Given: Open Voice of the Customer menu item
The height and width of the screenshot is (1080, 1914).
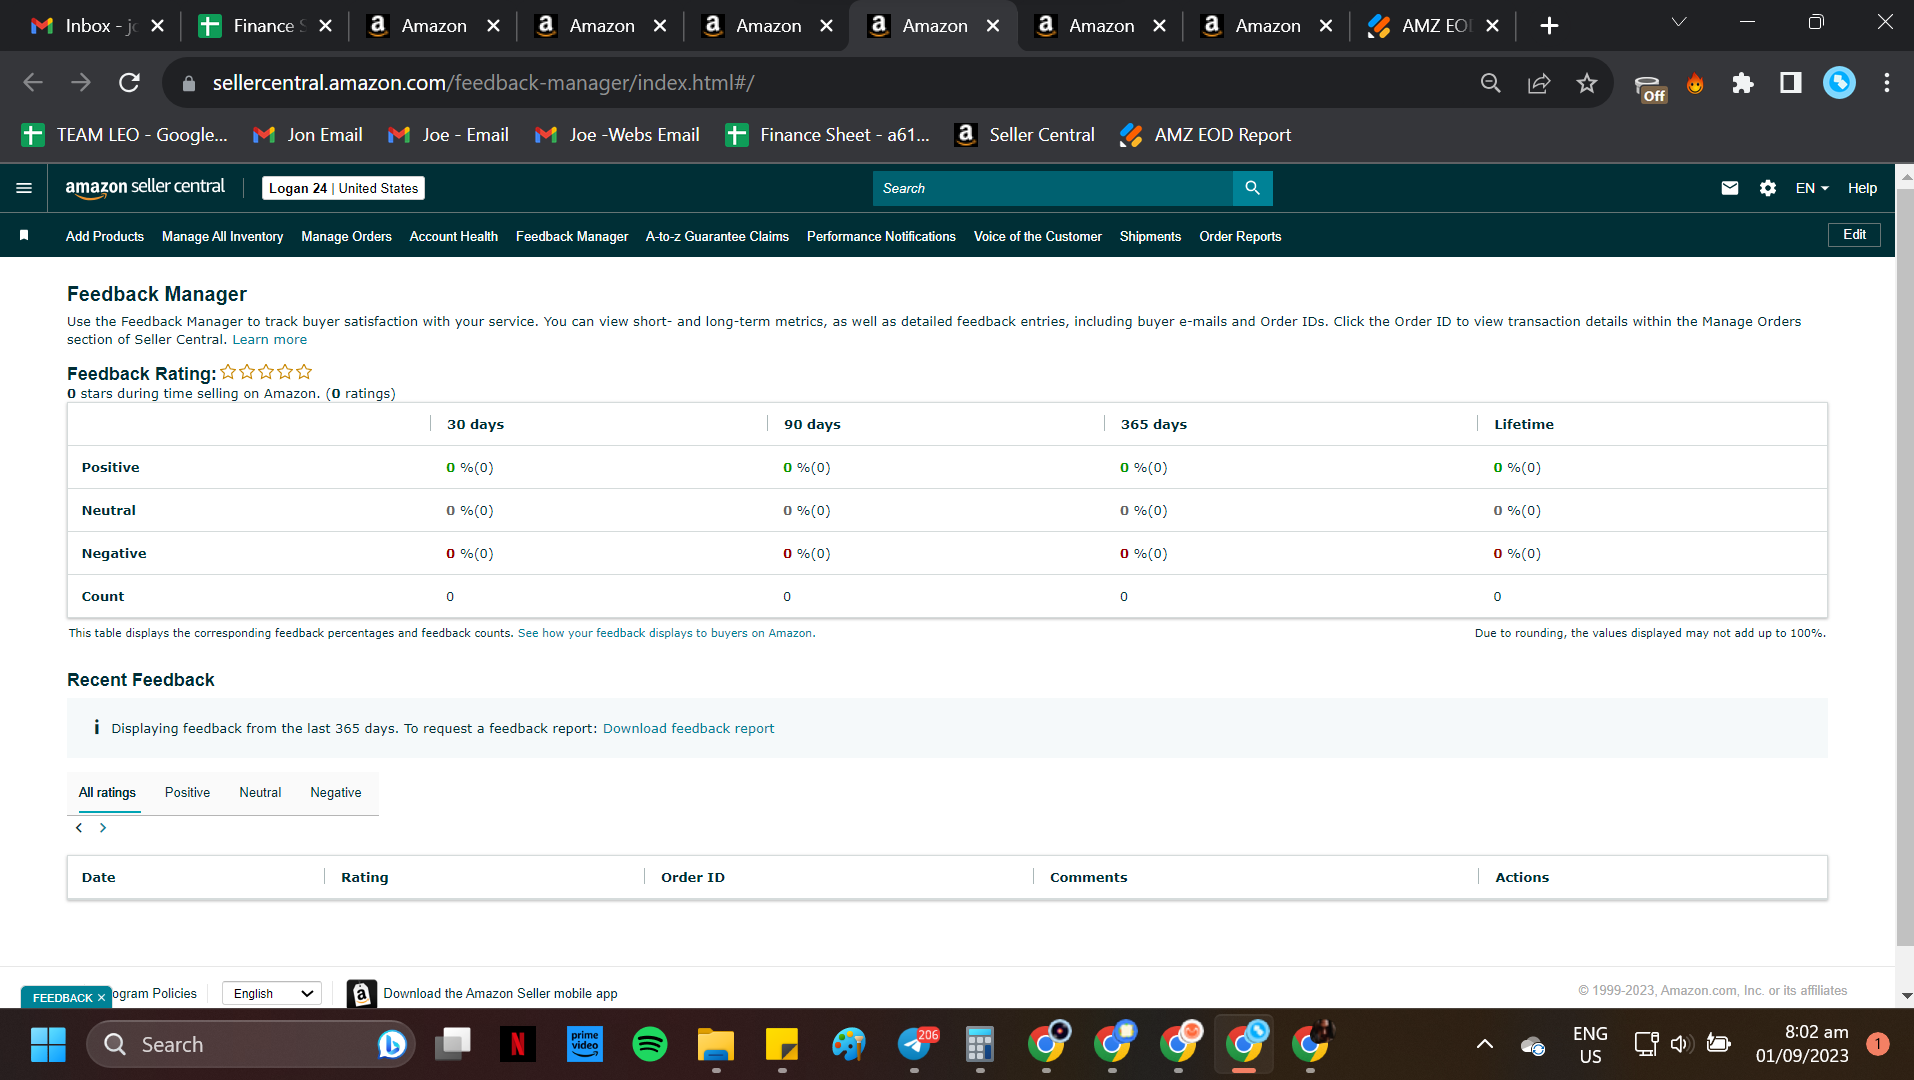Looking at the screenshot, I should [1038, 236].
